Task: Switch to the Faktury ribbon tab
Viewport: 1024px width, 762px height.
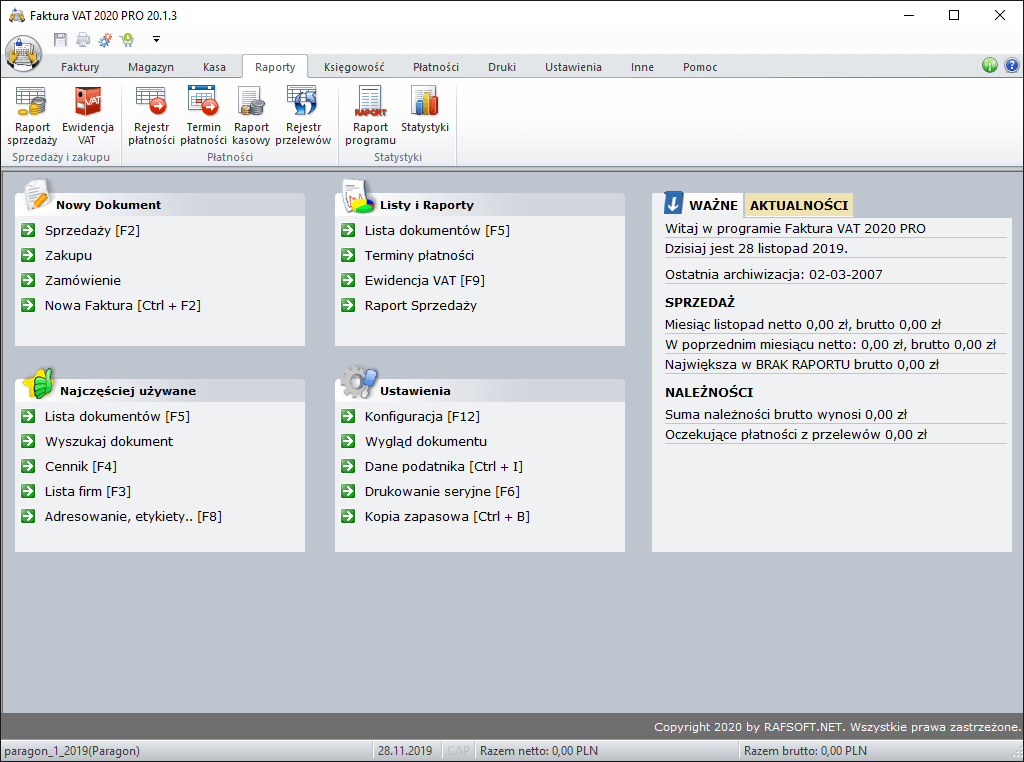Action: [80, 67]
